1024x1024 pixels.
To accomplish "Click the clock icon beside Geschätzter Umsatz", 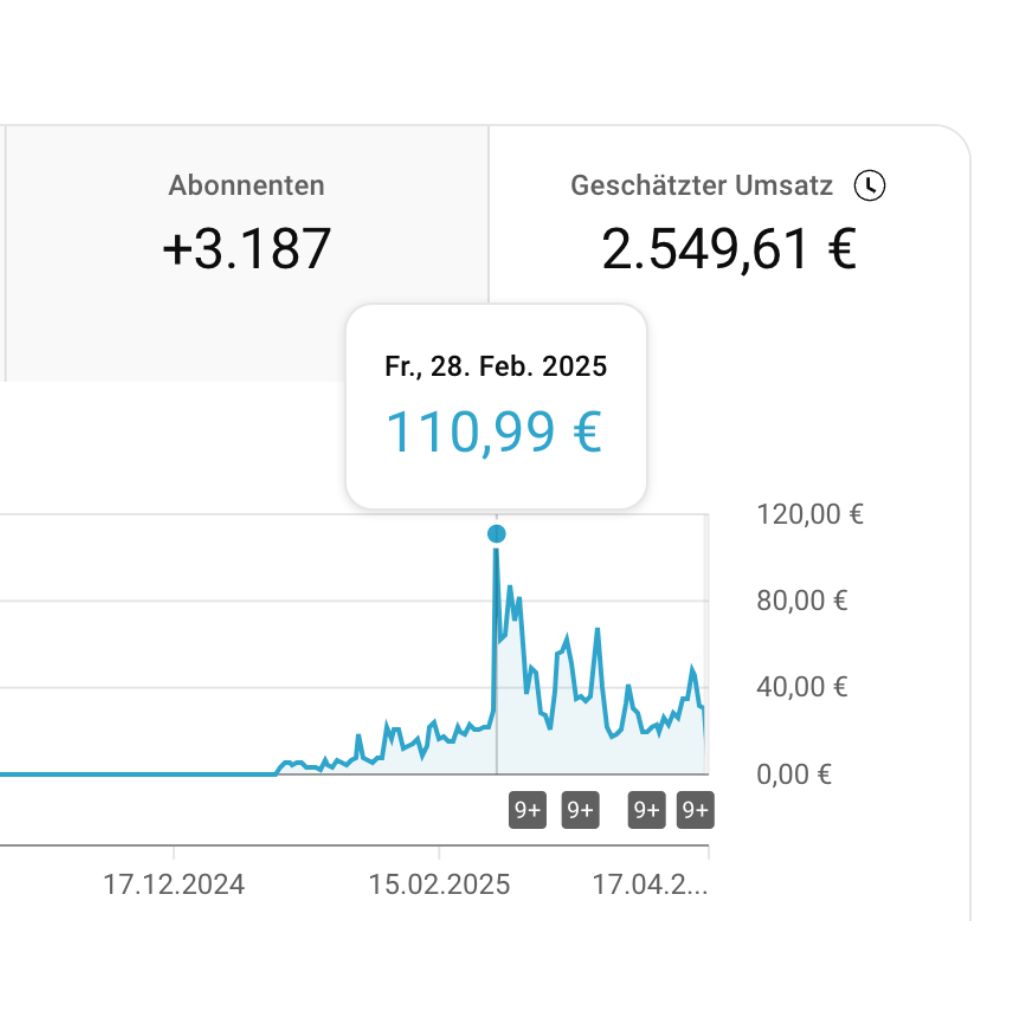I will (870, 186).
